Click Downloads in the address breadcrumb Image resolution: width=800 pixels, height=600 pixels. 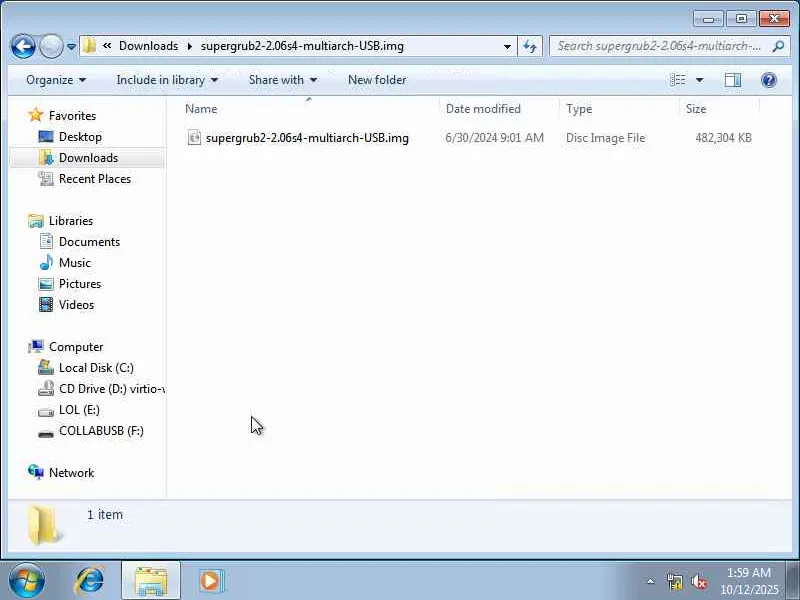(148, 46)
